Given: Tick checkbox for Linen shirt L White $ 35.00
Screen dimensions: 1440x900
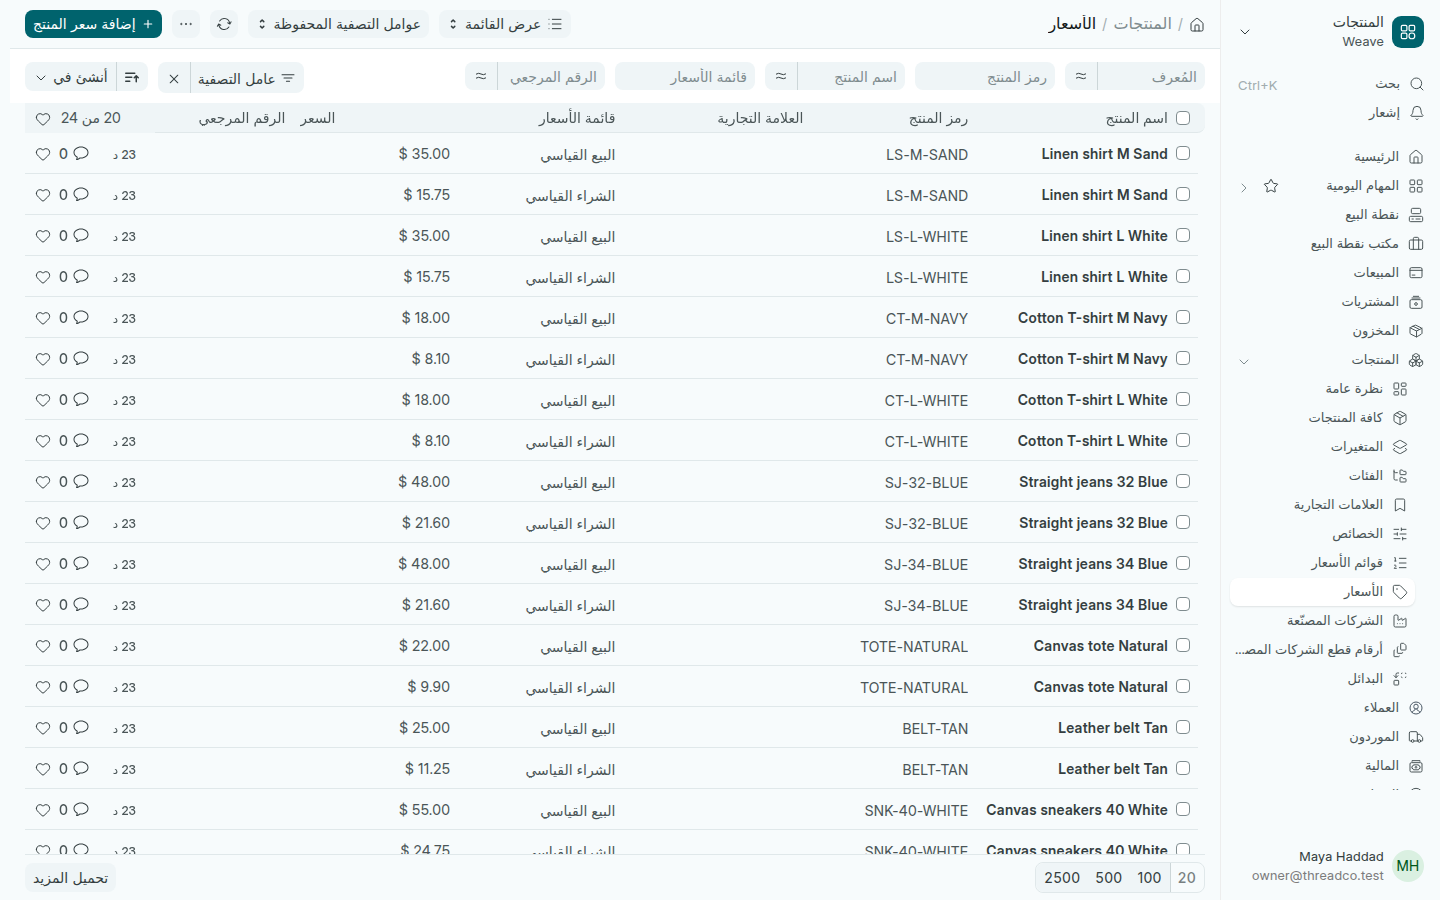Looking at the screenshot, I should coord(1183,235).
